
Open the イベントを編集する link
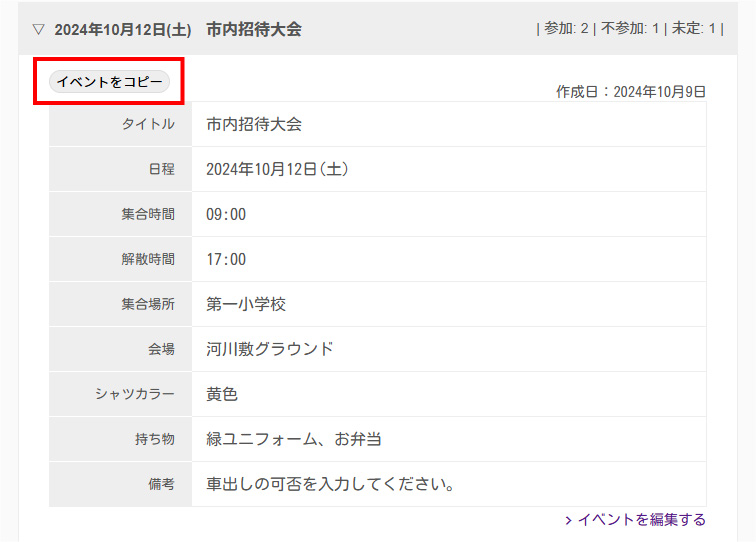pyautogui.click(x=641, y=520)
